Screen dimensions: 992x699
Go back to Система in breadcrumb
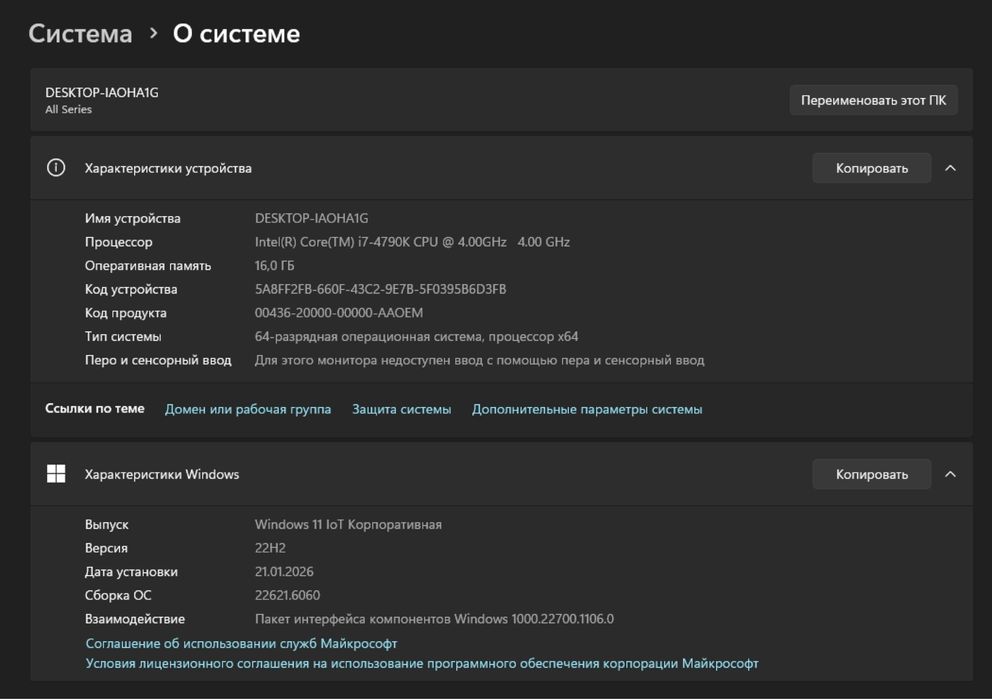point(80,33)
